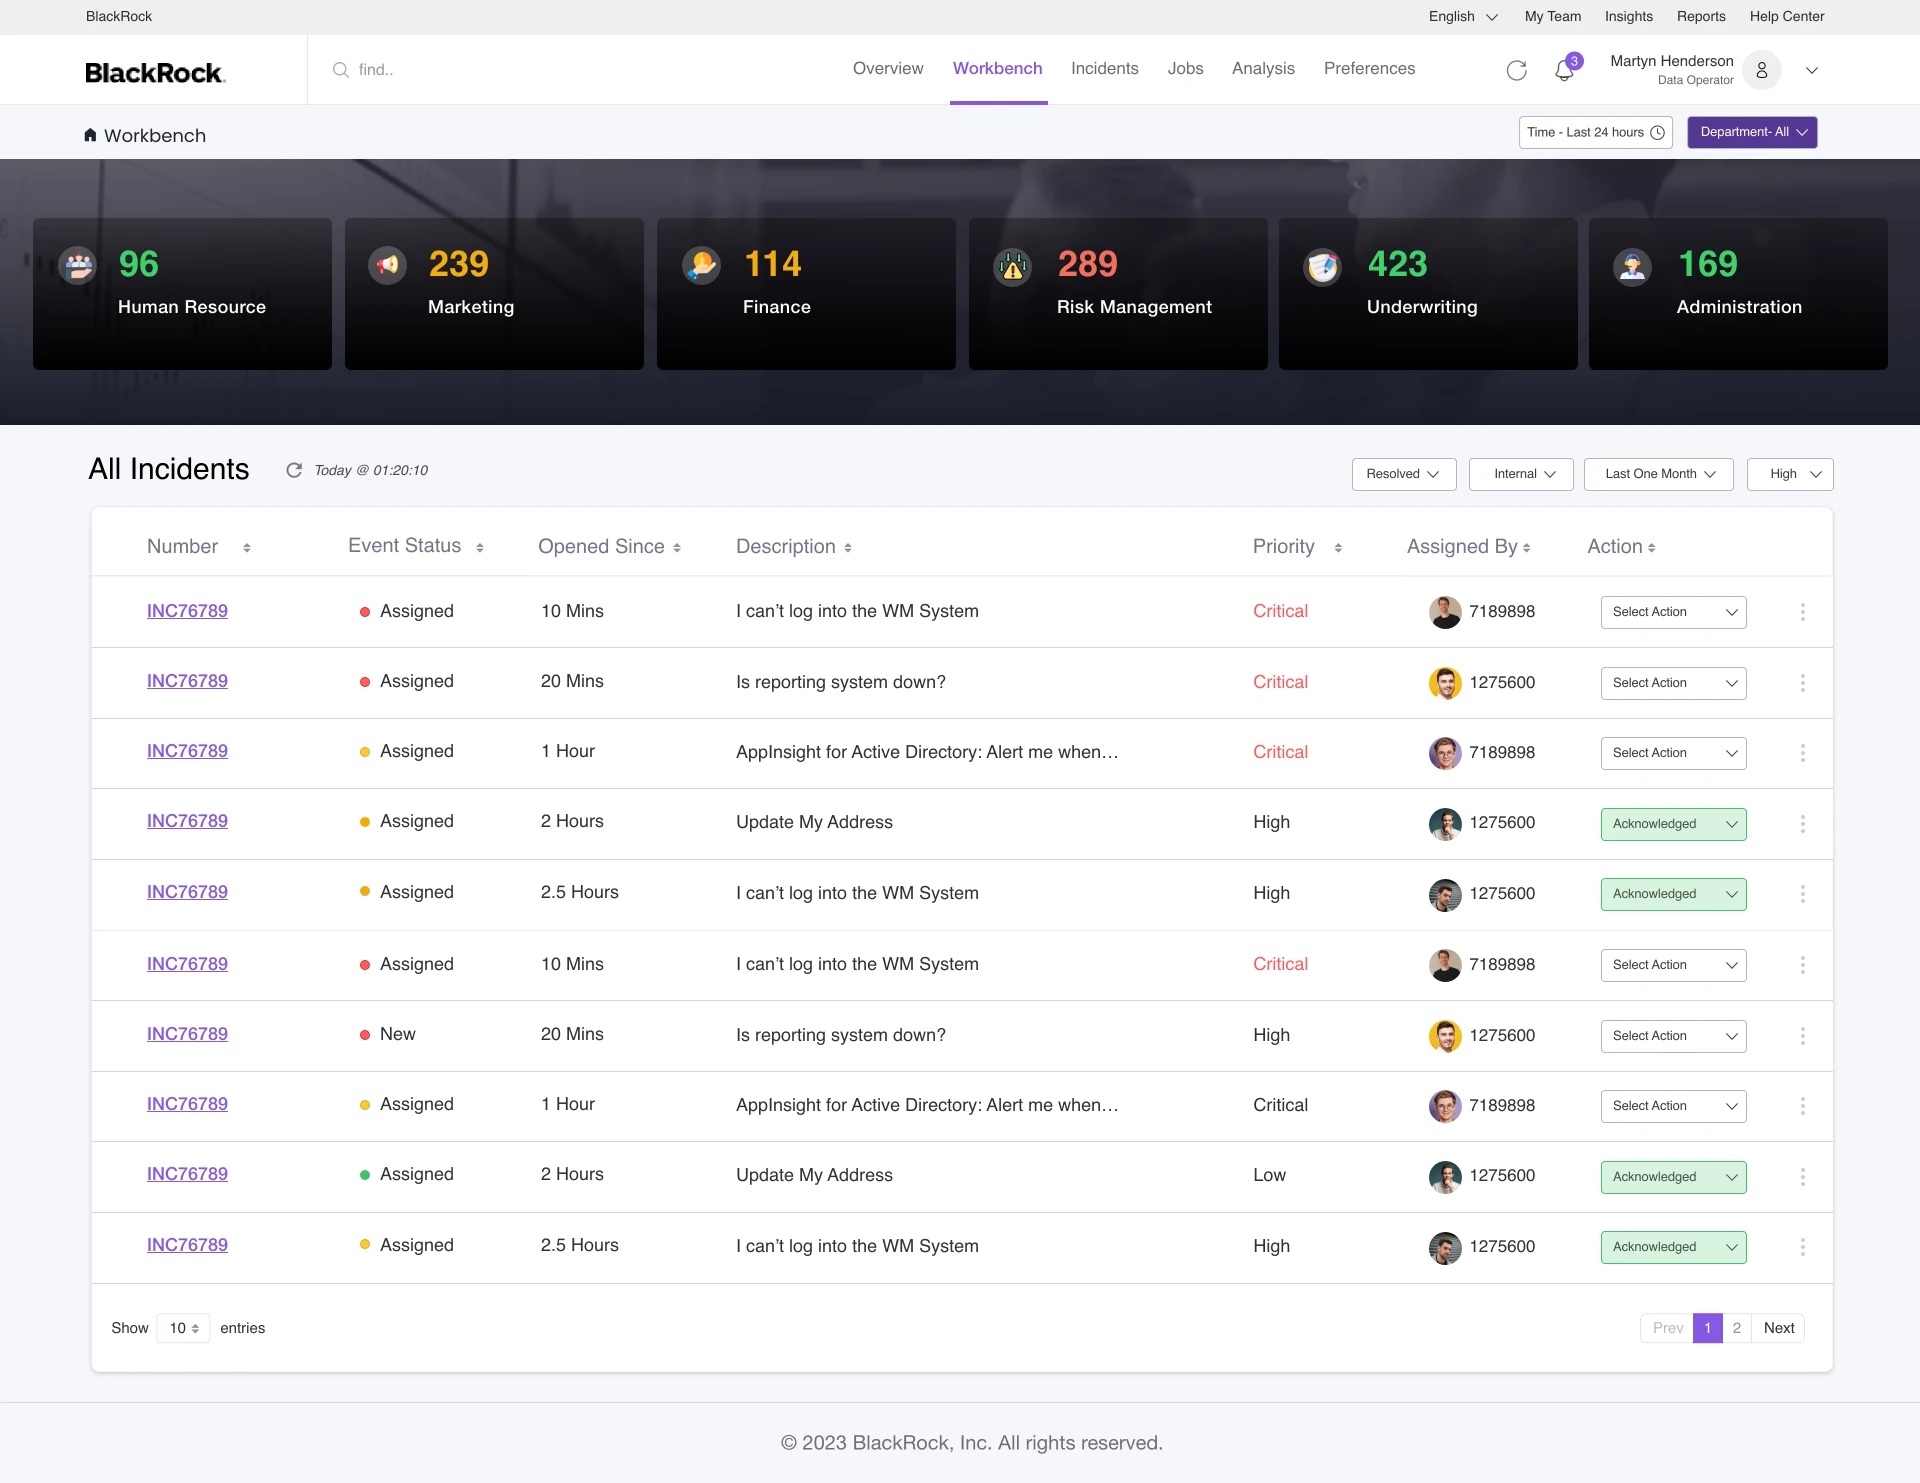
Task: Open the Jobs tab
Action: pos(1185,68)
